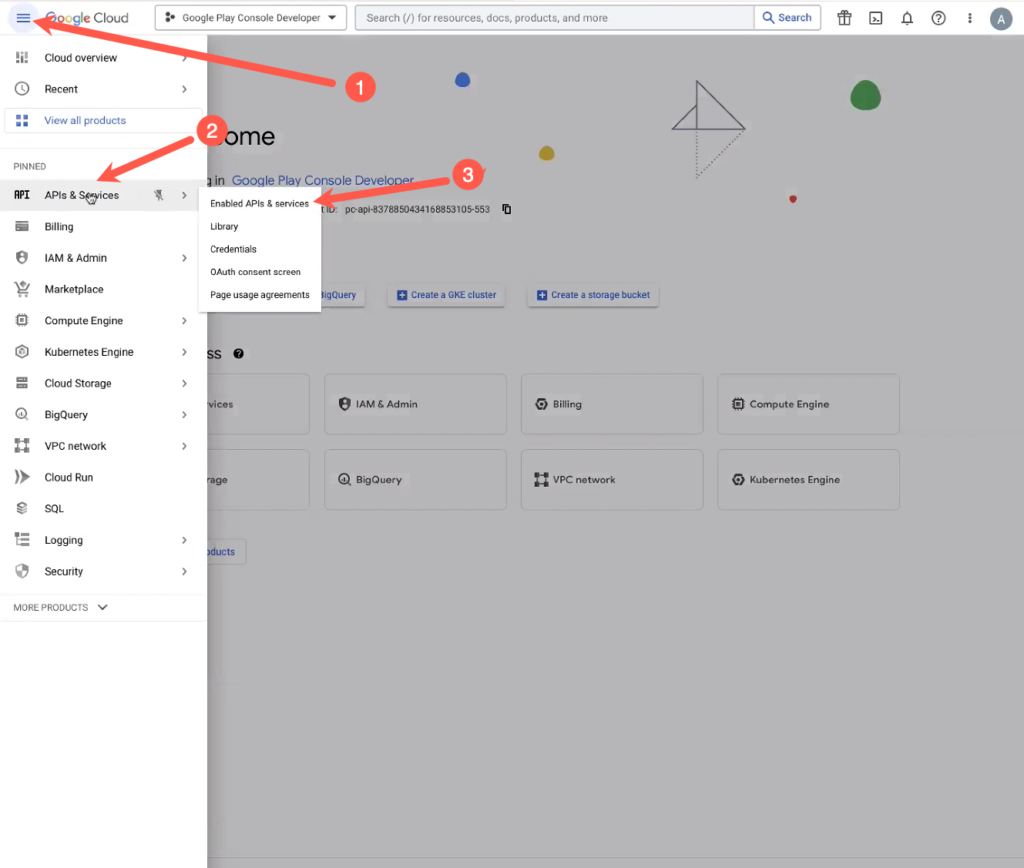Toggle the navigation menu hamburger
Screen dimensions: 1024x868
coord(23,17)
